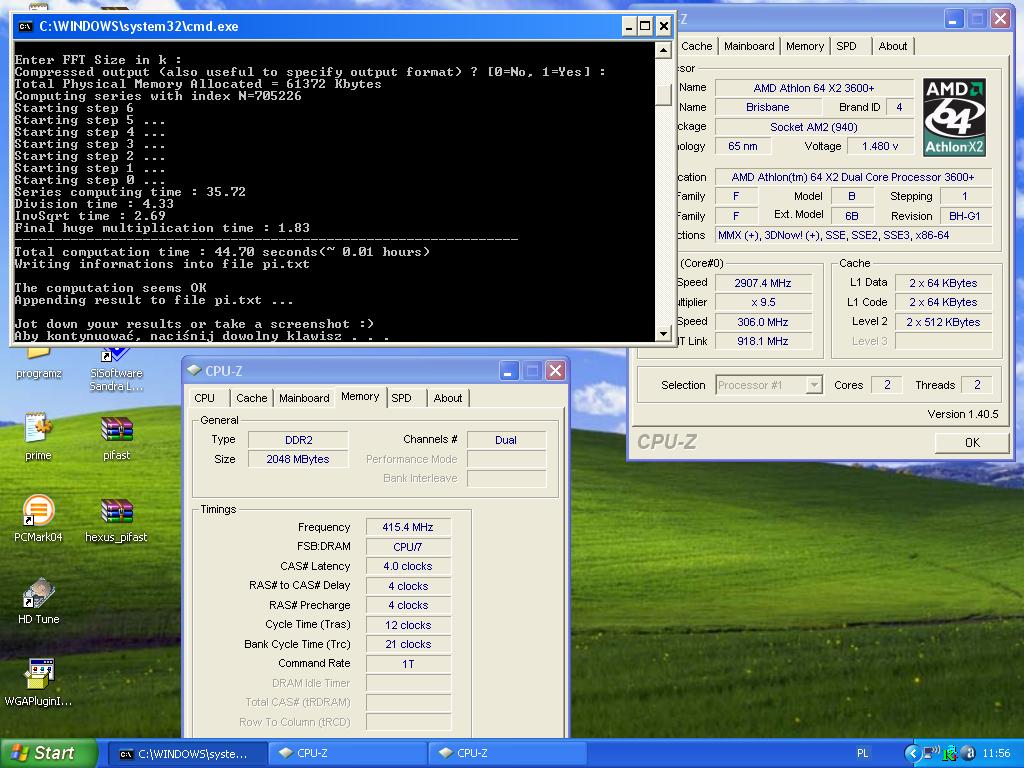Viewport: 1024px width, 768px height.
Task: Click the 21 clocks Trc value
Action: click(x=408, y=644)
